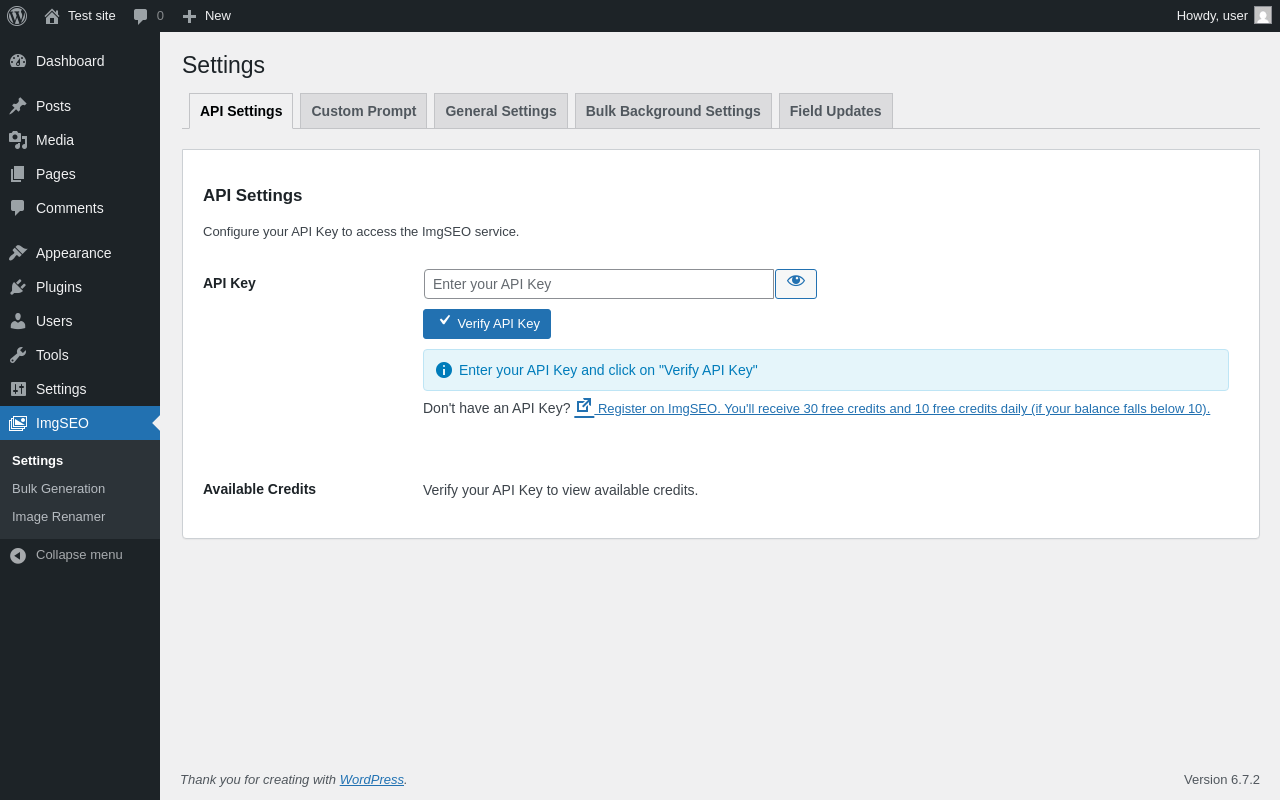
Task: Click 'Configure your API Key' description text
Action: click(x=361, y=232)
